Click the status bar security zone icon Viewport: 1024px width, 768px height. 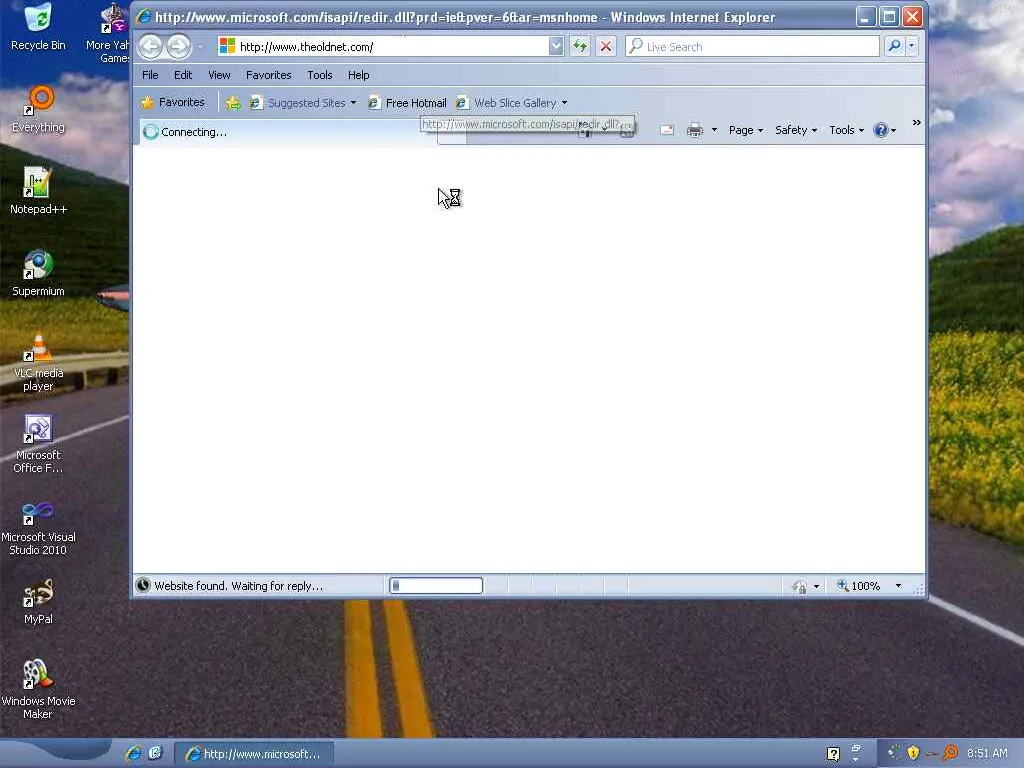click(799, 586)
